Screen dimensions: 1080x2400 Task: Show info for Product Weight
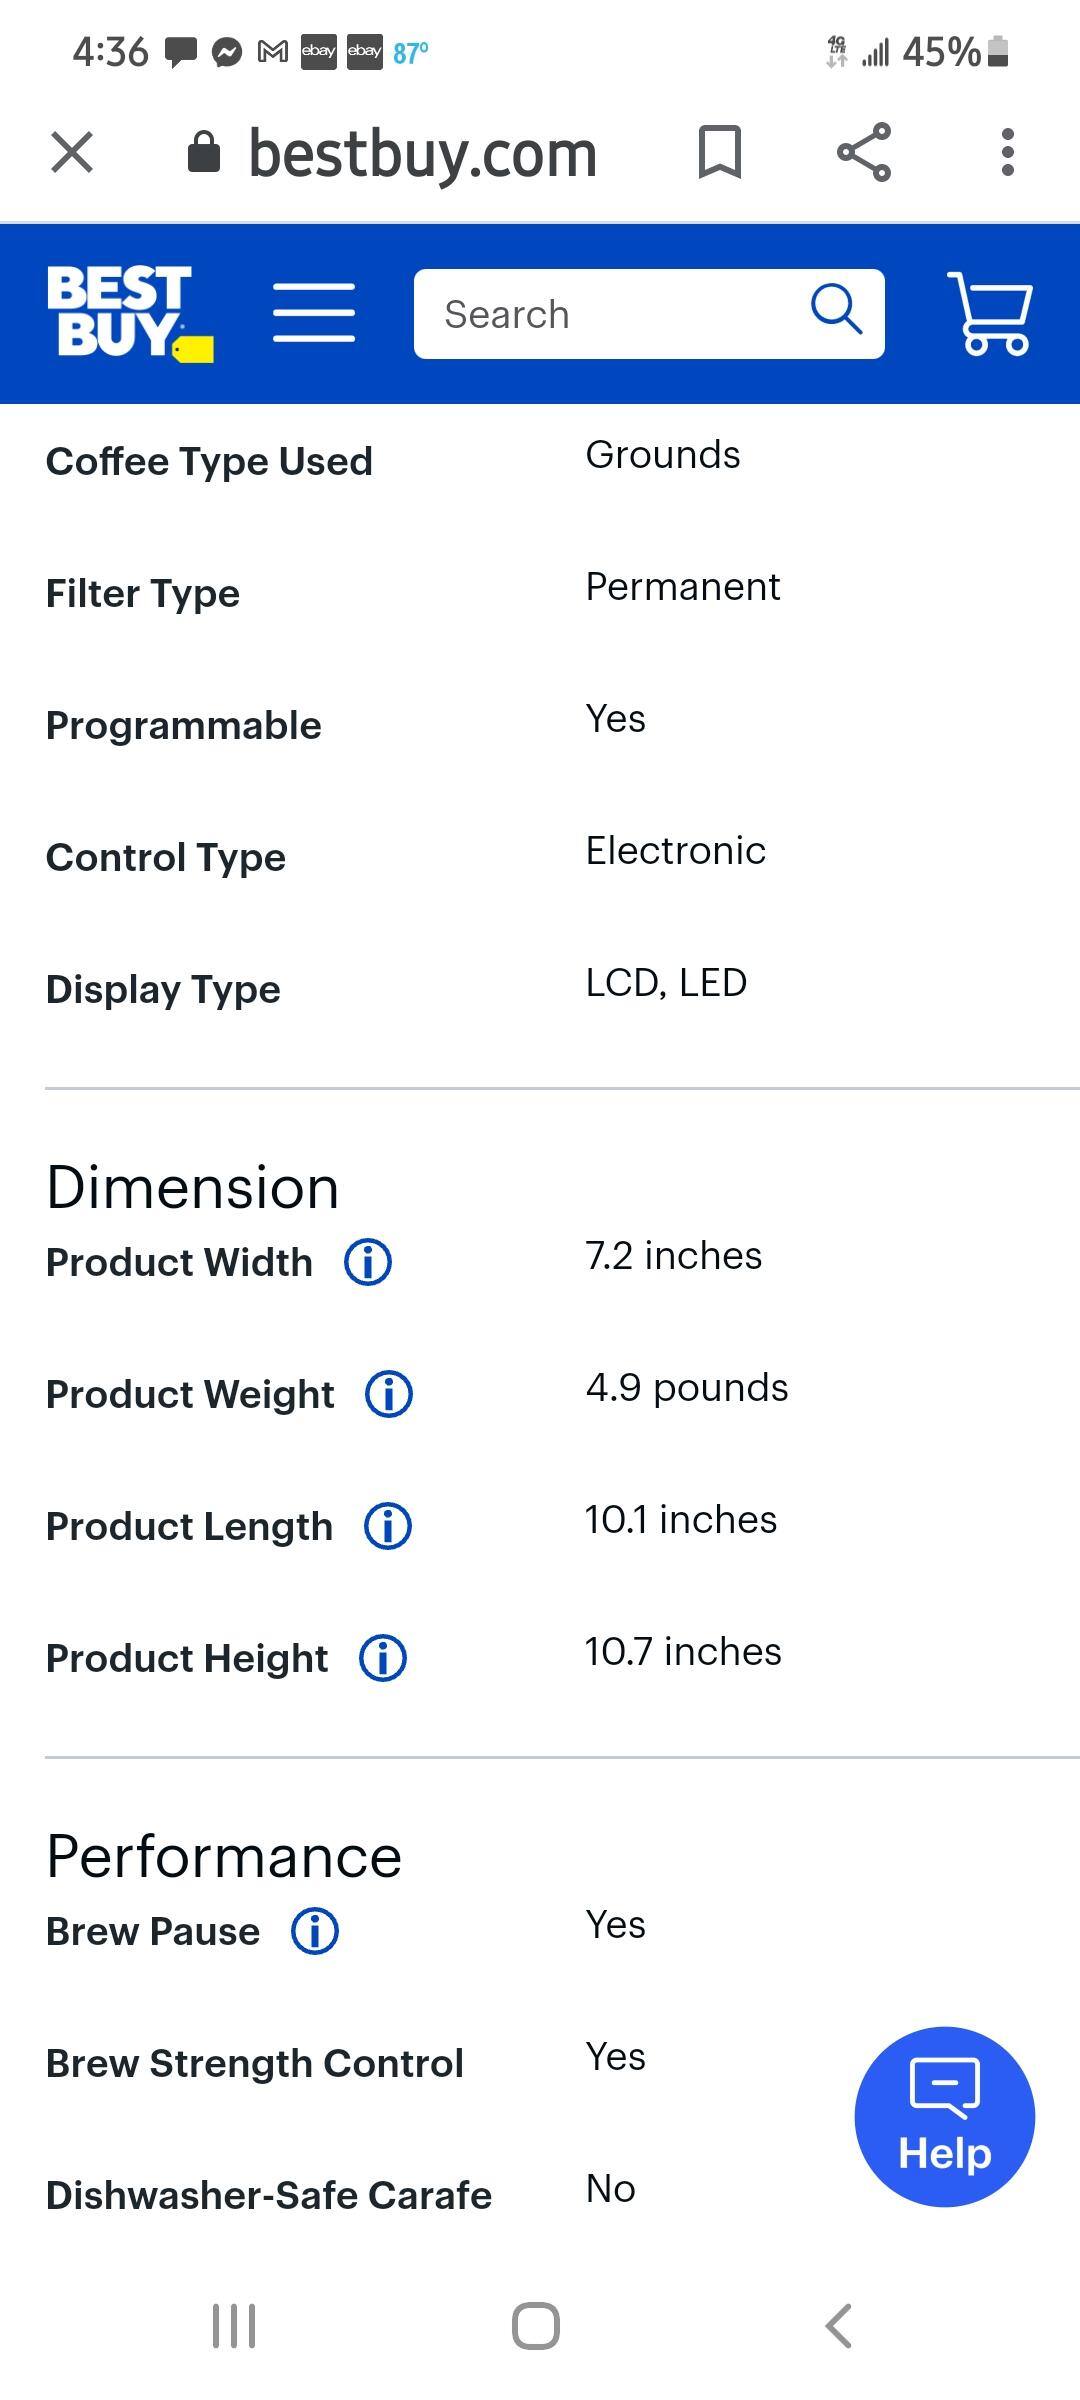tap(389, 1394)
